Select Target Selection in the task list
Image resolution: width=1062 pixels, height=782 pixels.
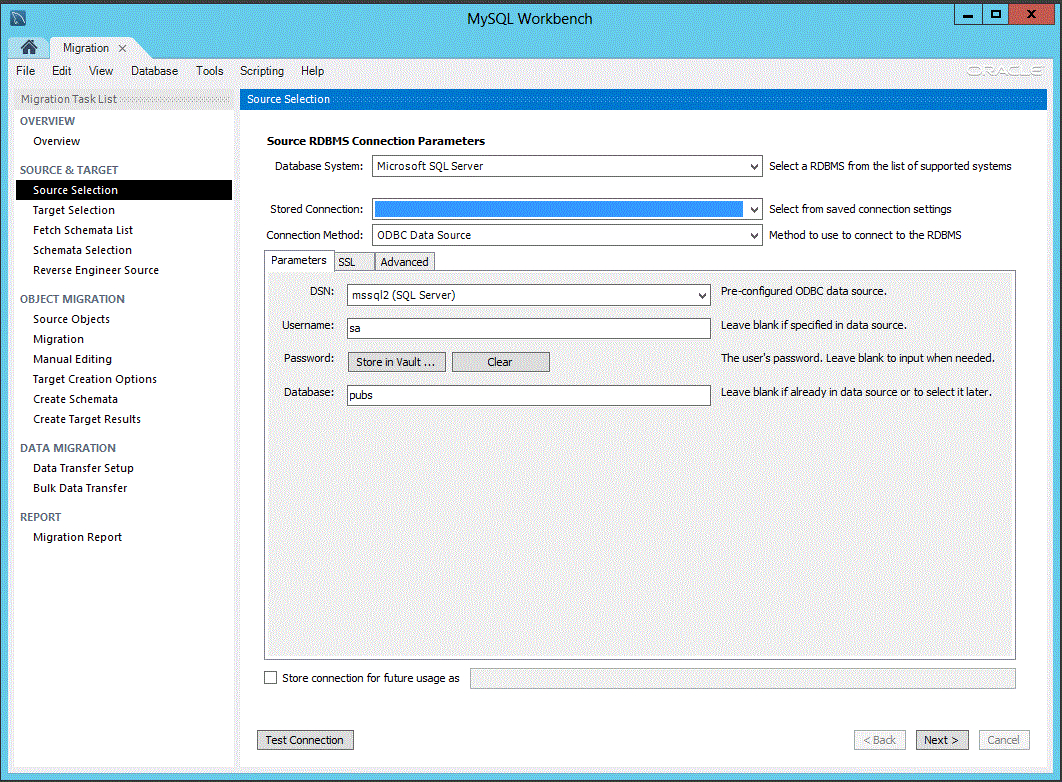pyautogui.click(x=74, y=210)
